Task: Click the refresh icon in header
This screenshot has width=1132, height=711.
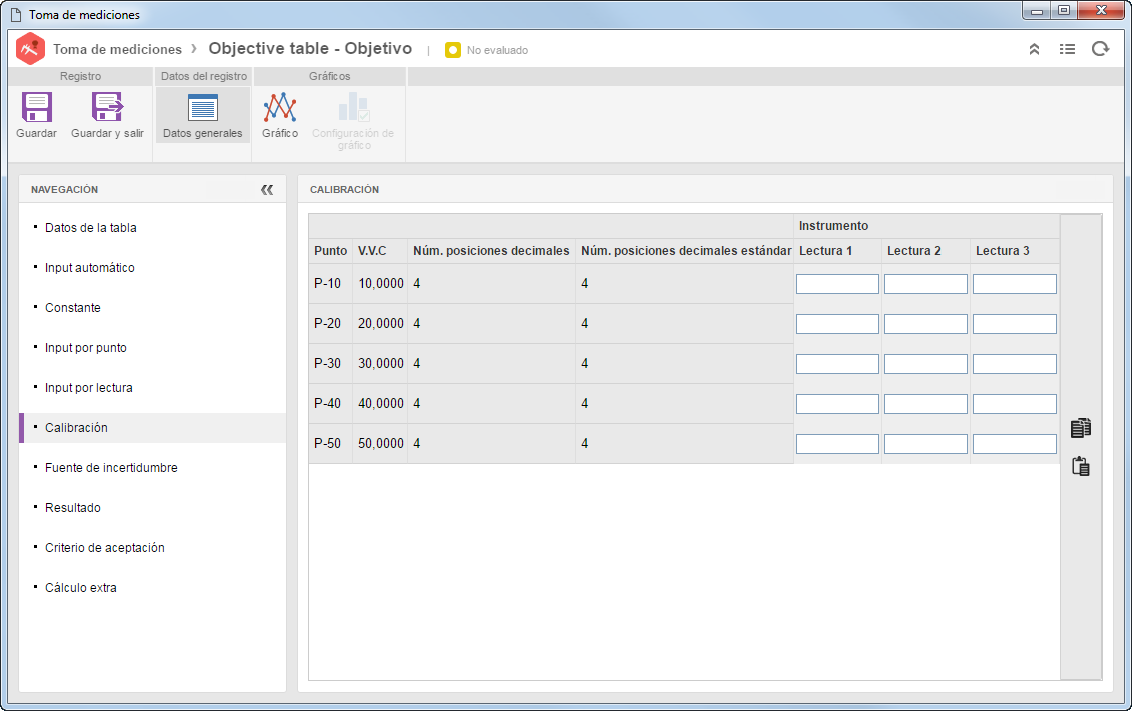Action: (1100, 49)
